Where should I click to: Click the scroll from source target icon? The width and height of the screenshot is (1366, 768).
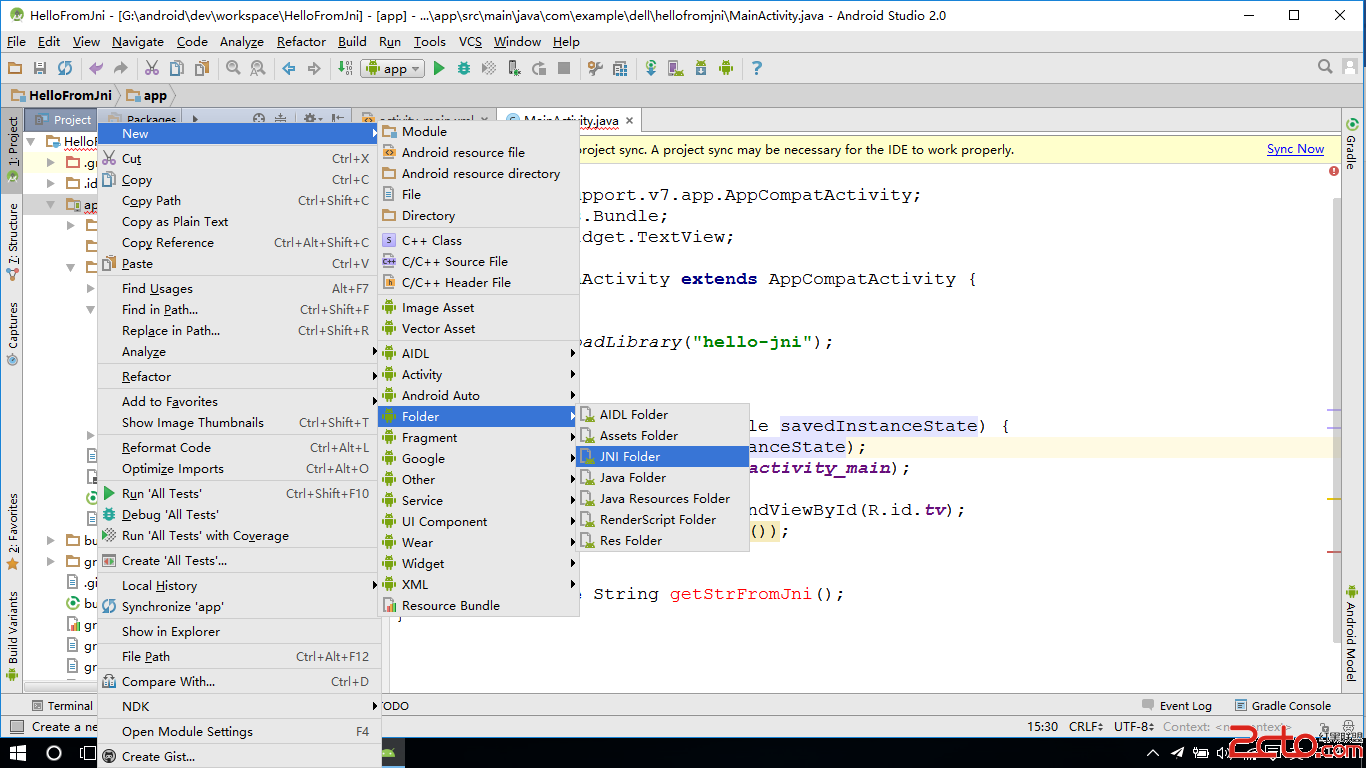tap(259, 119)
